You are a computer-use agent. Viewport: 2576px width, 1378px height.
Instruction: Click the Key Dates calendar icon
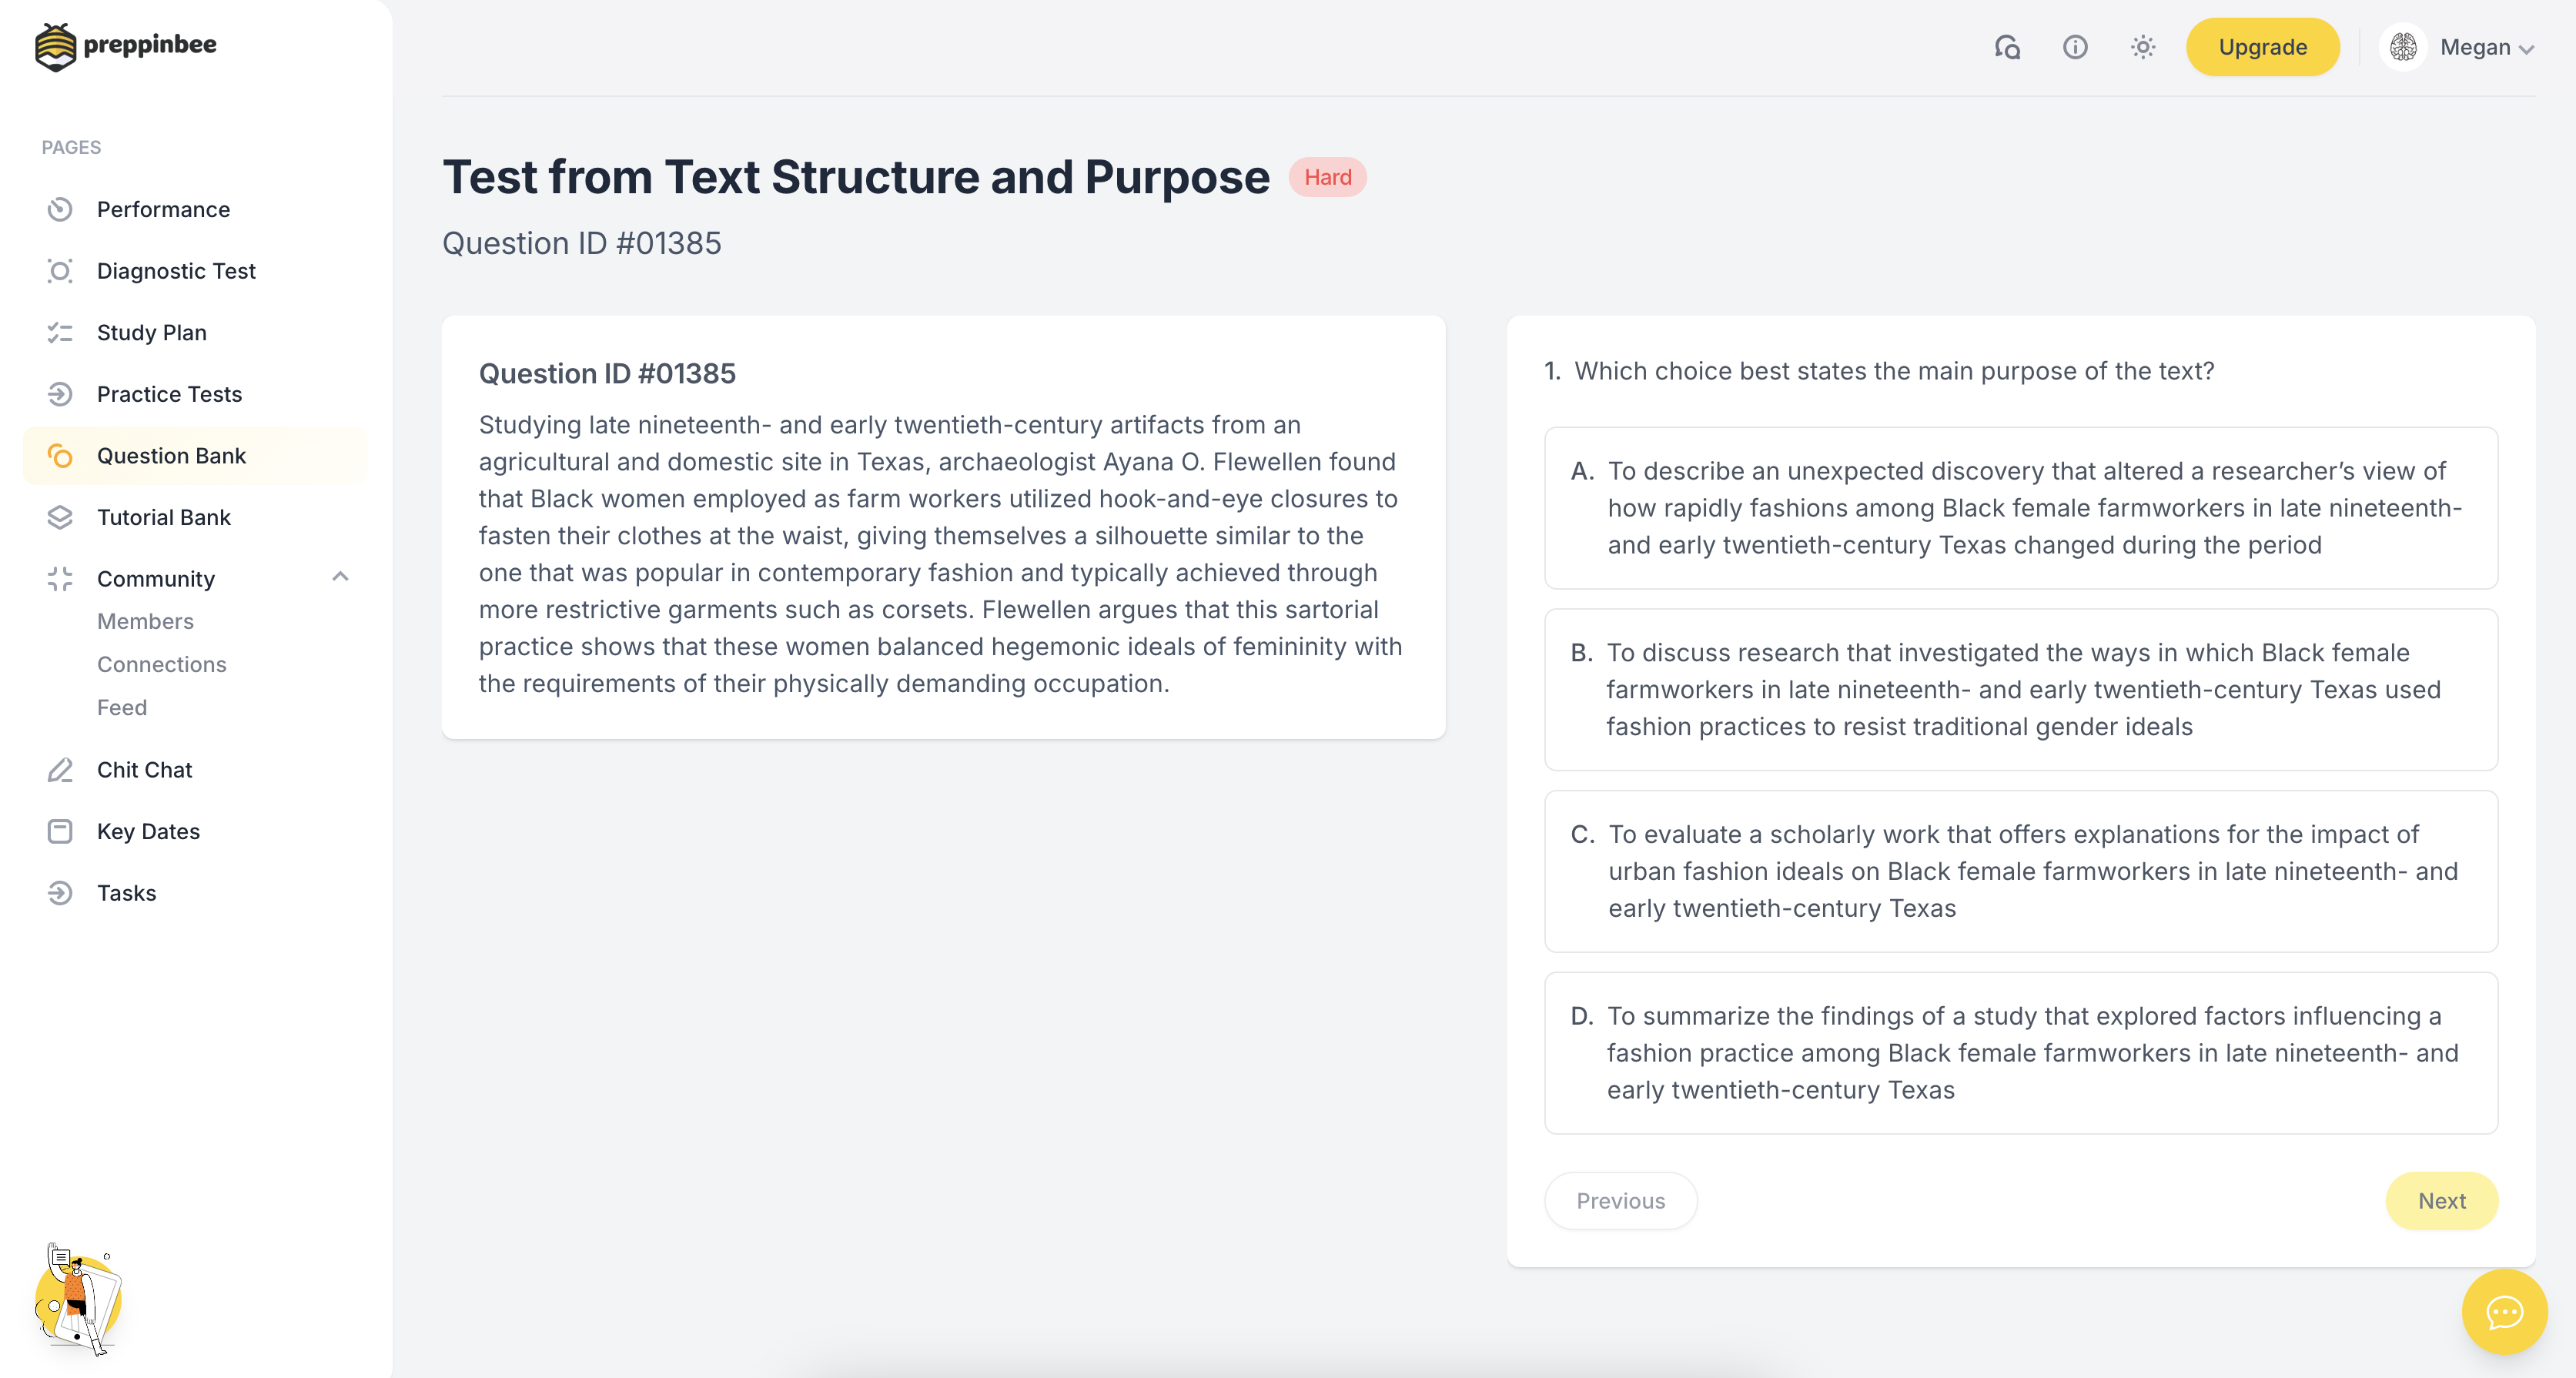60,831
